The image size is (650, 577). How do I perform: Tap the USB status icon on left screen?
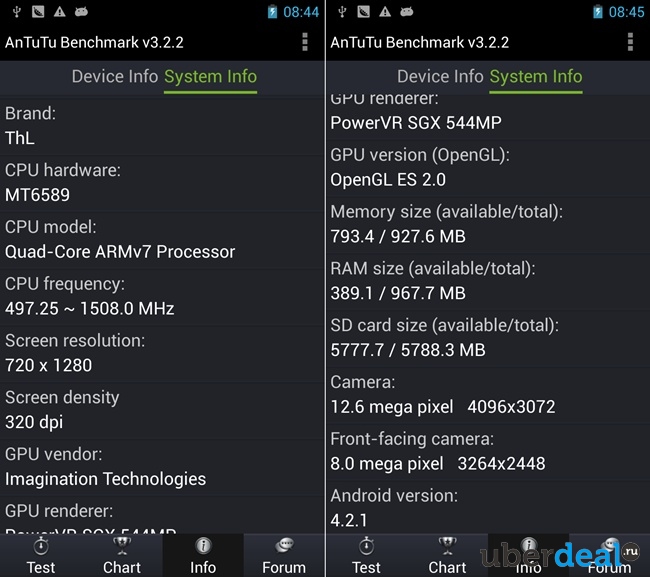pos(17,12)
